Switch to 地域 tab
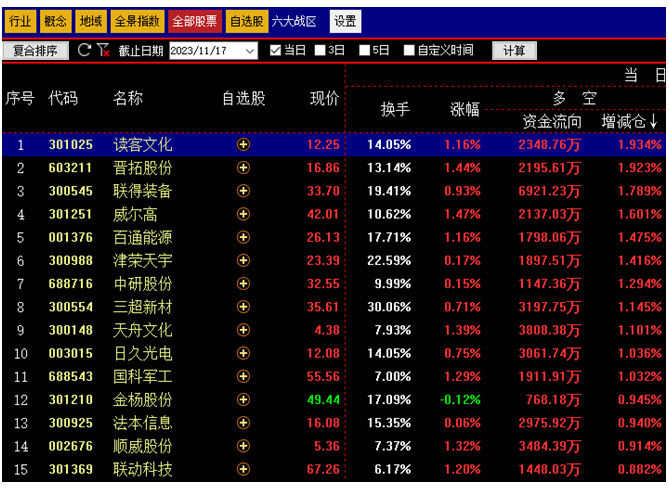 point(91,21)
